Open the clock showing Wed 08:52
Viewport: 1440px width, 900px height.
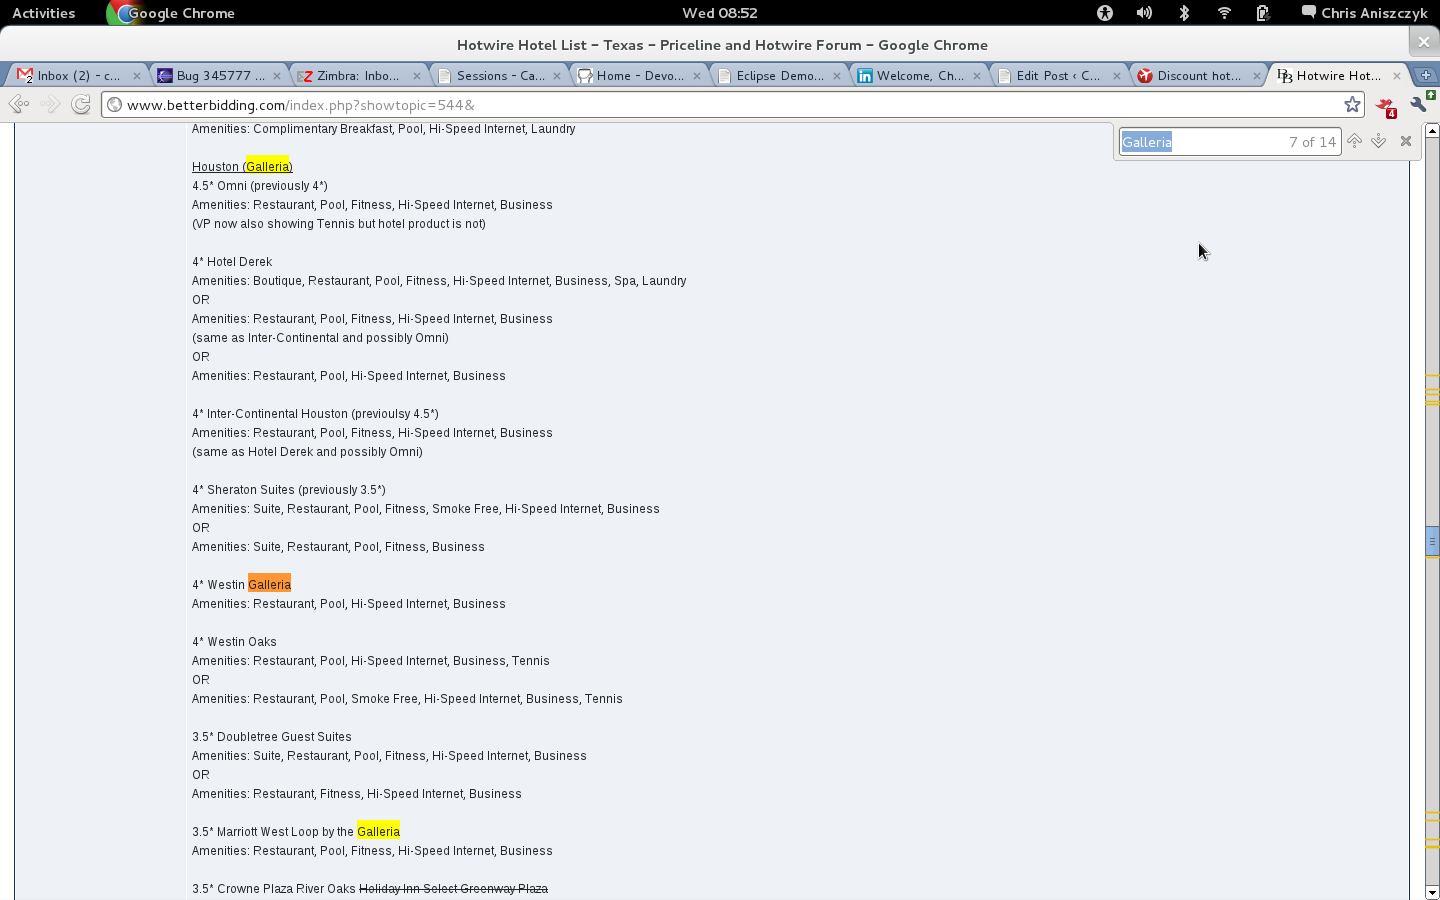pos(719,13)
